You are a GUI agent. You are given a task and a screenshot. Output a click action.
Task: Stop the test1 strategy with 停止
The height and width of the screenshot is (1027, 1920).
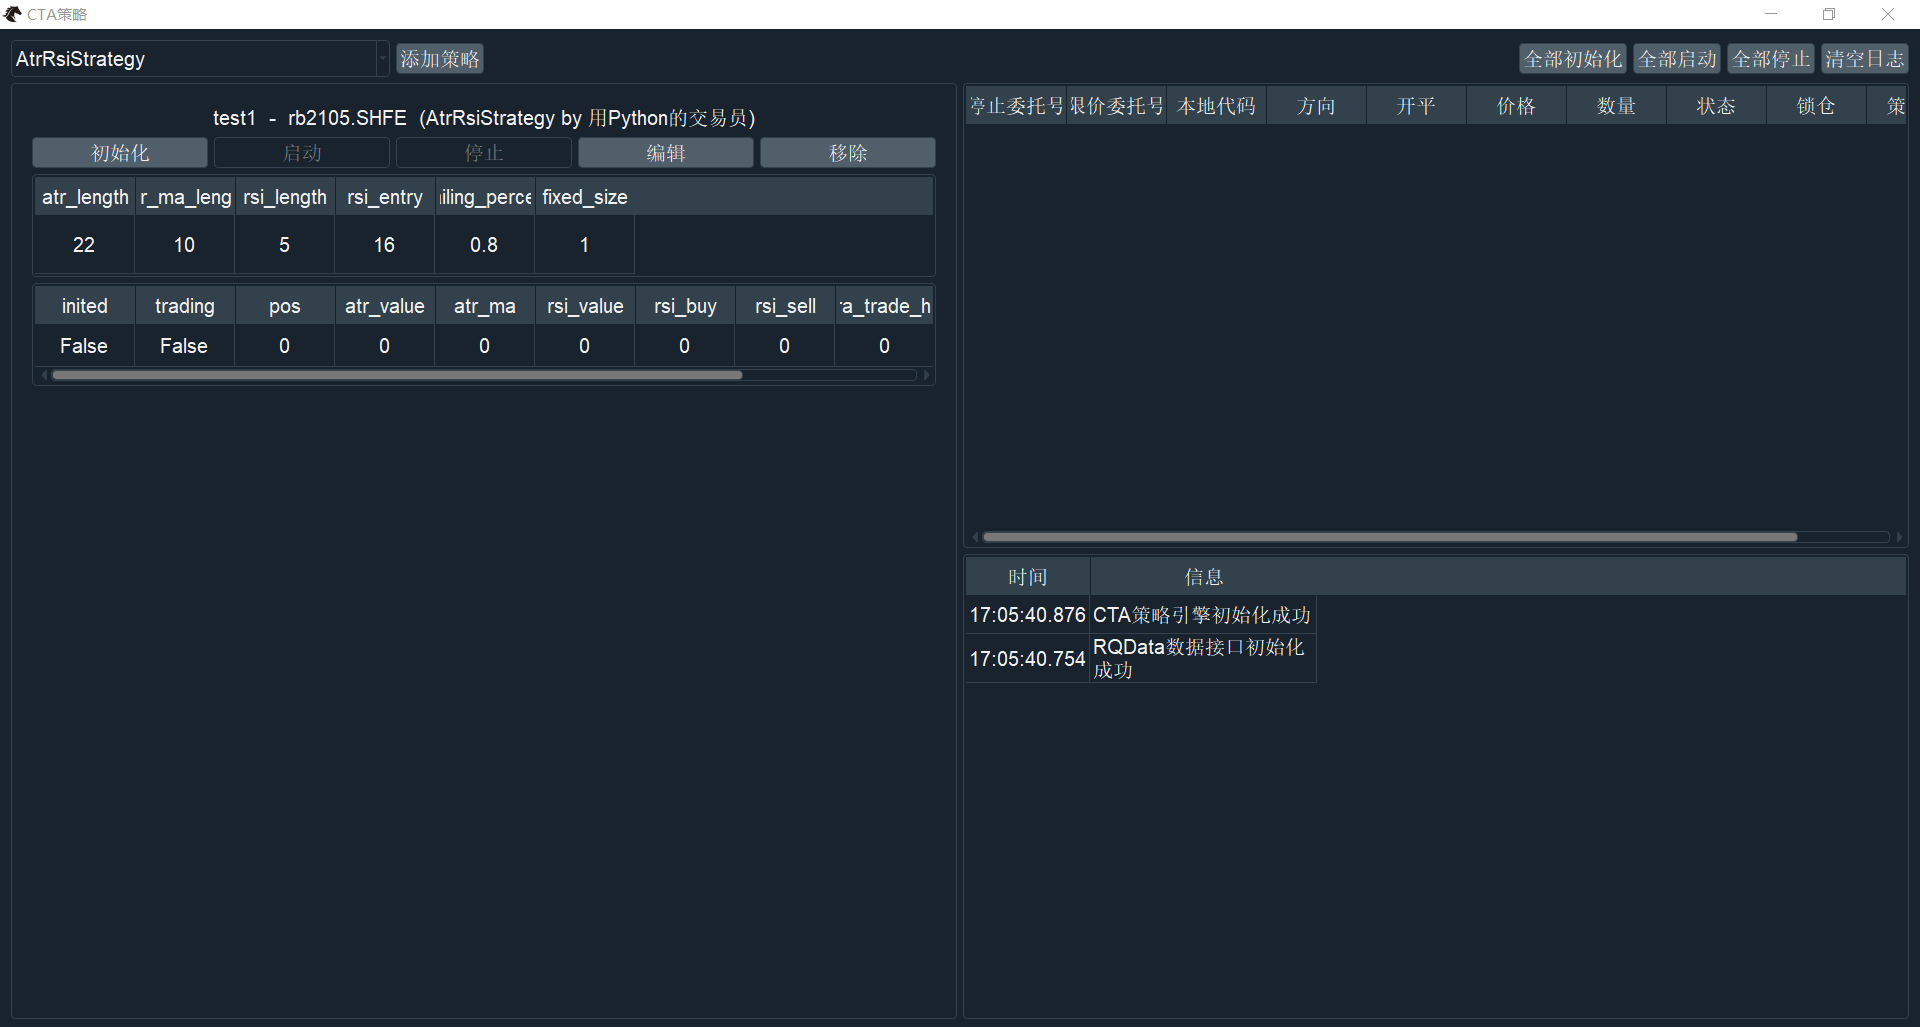[x=483, y=152]
